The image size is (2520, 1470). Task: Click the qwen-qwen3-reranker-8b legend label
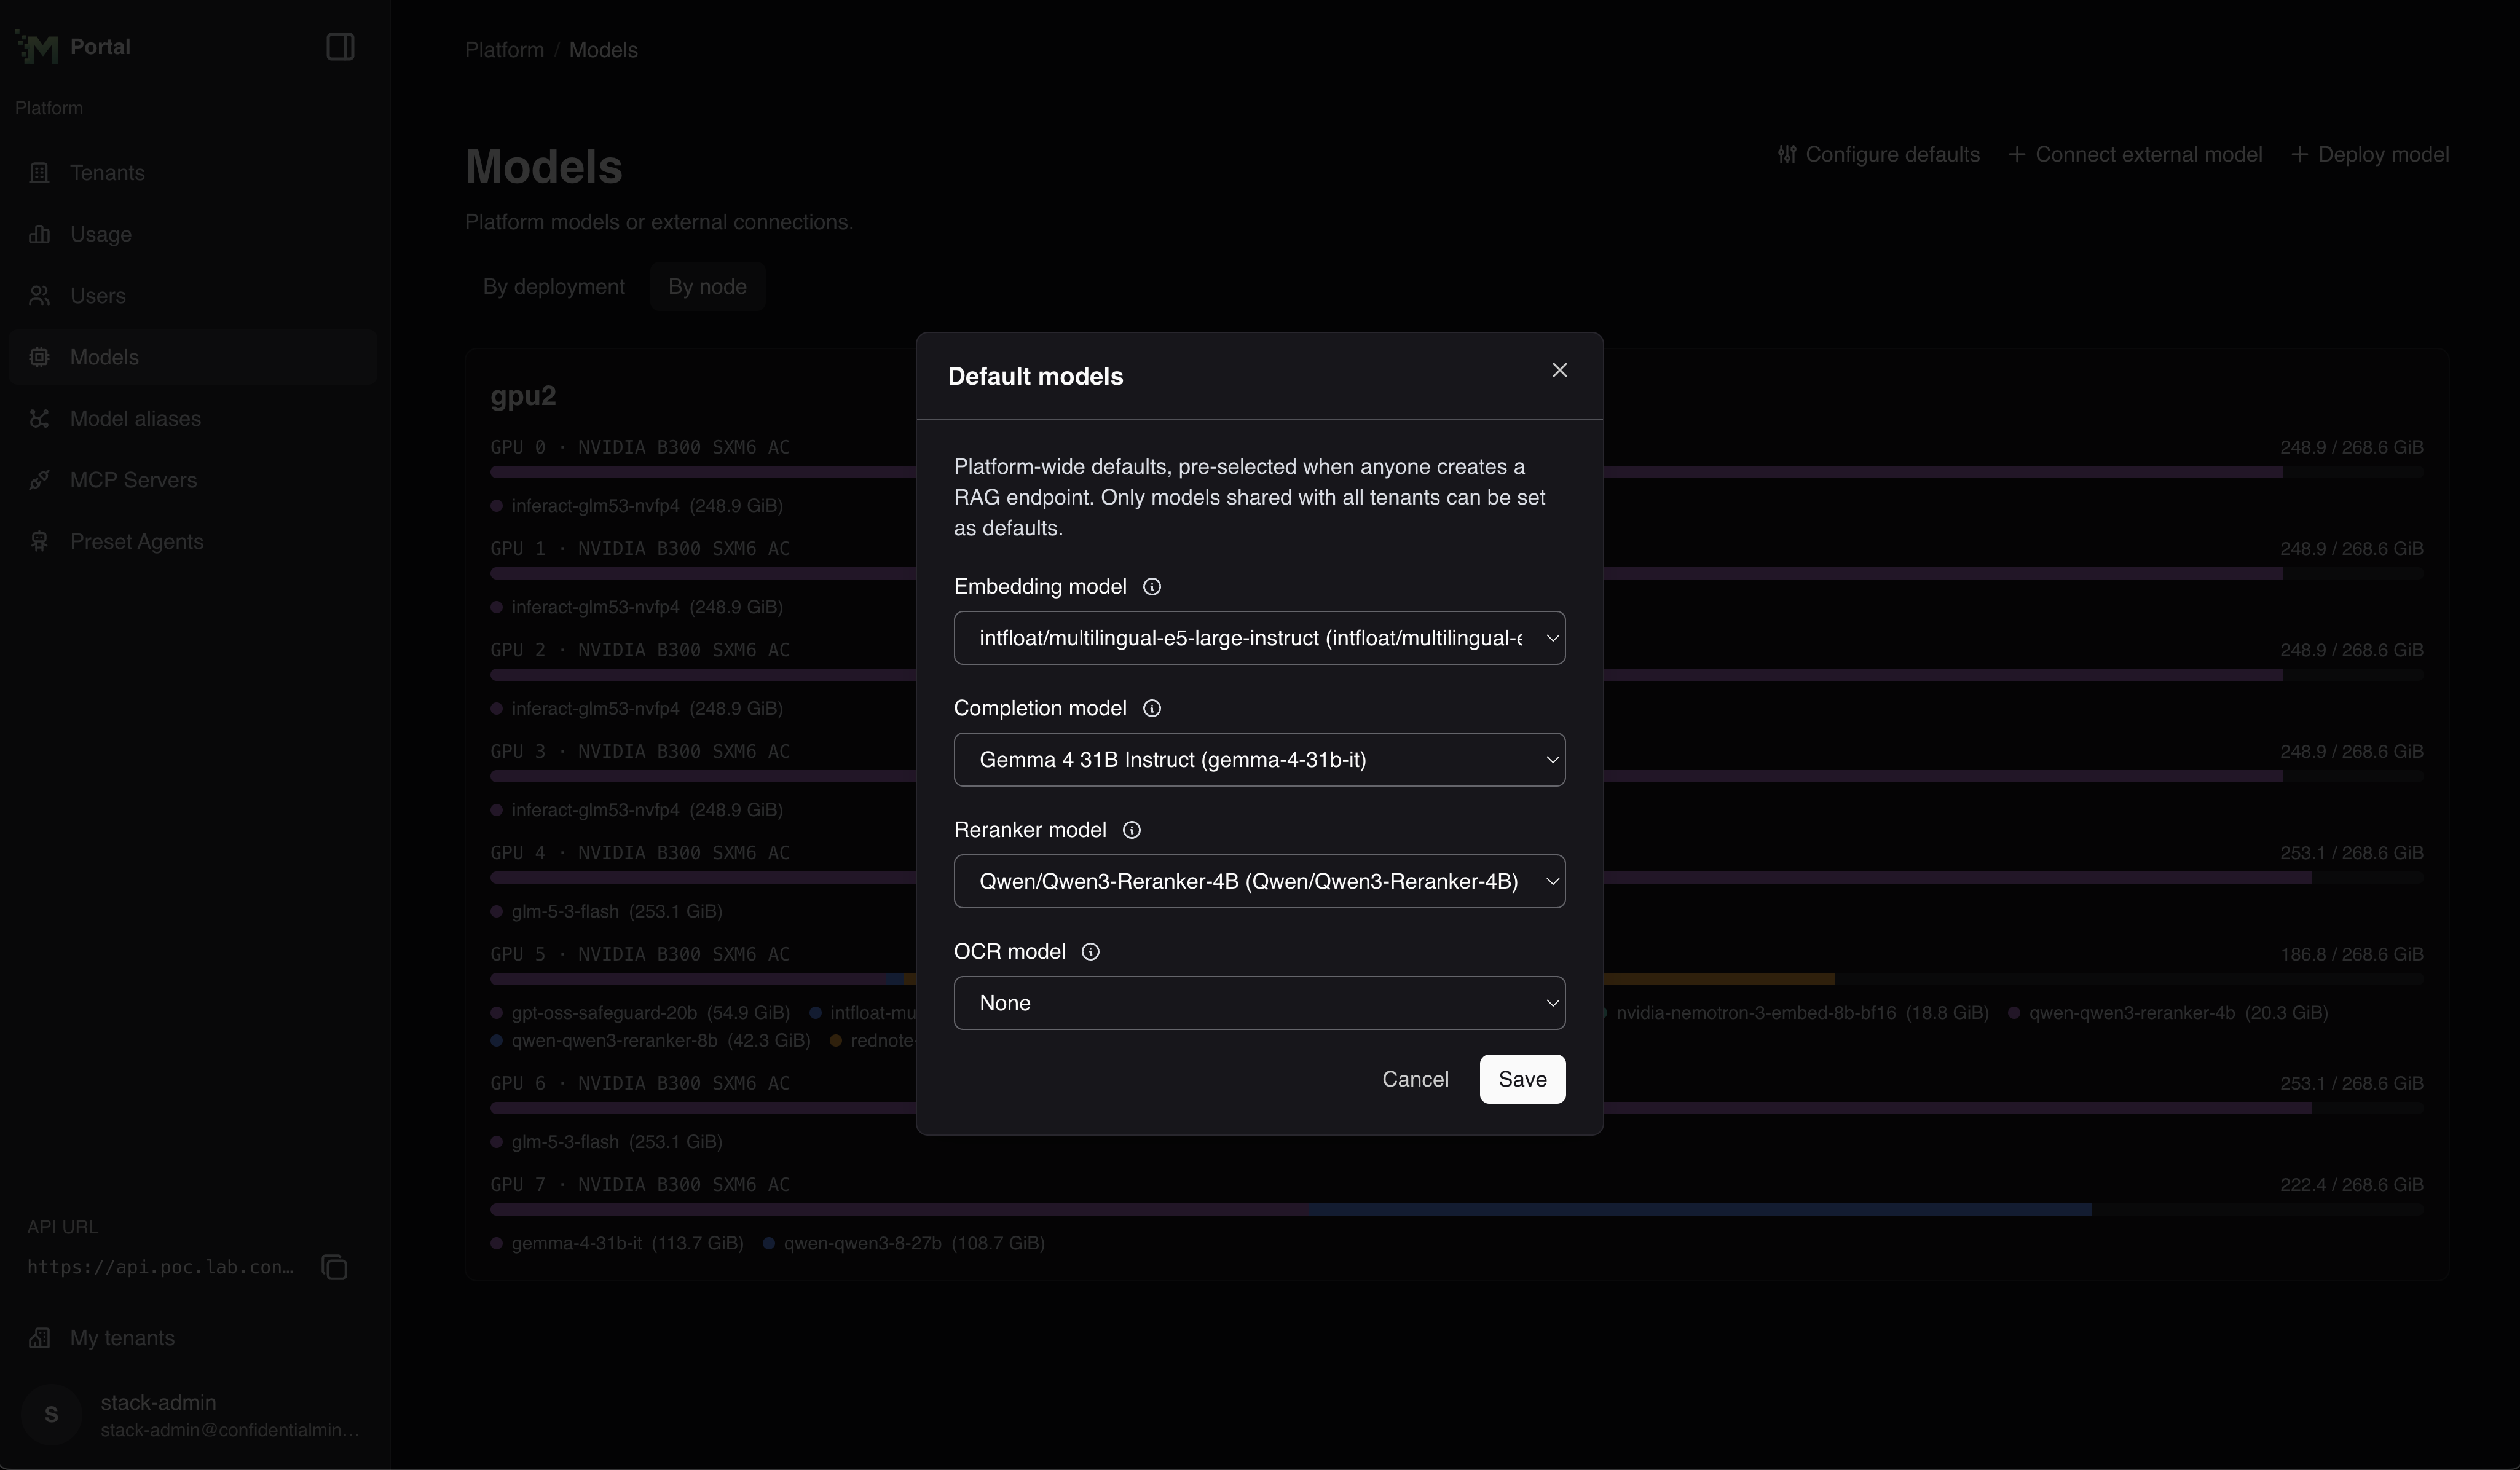661,1041
